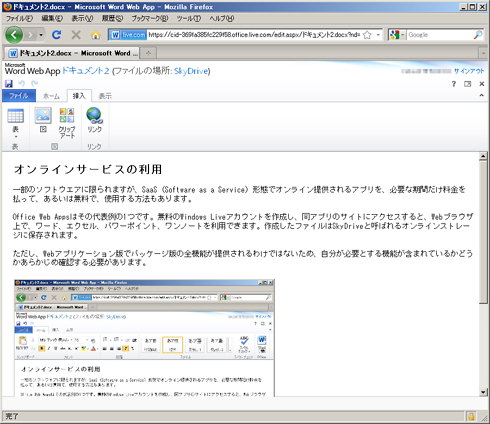Open a new browser tab with plus button
The image size is (490, 424).
click(x=148, y=53)
